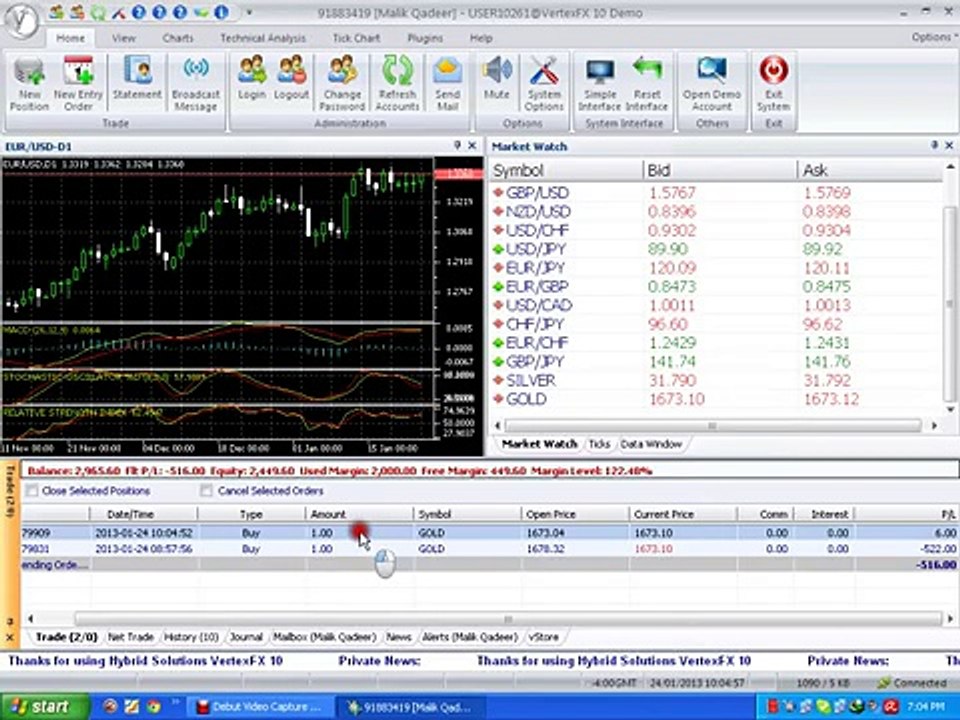The height and width of the screenshot is (720, 960).
Task: Switch to Ticks tab
Action: click(x=599, y=444)
